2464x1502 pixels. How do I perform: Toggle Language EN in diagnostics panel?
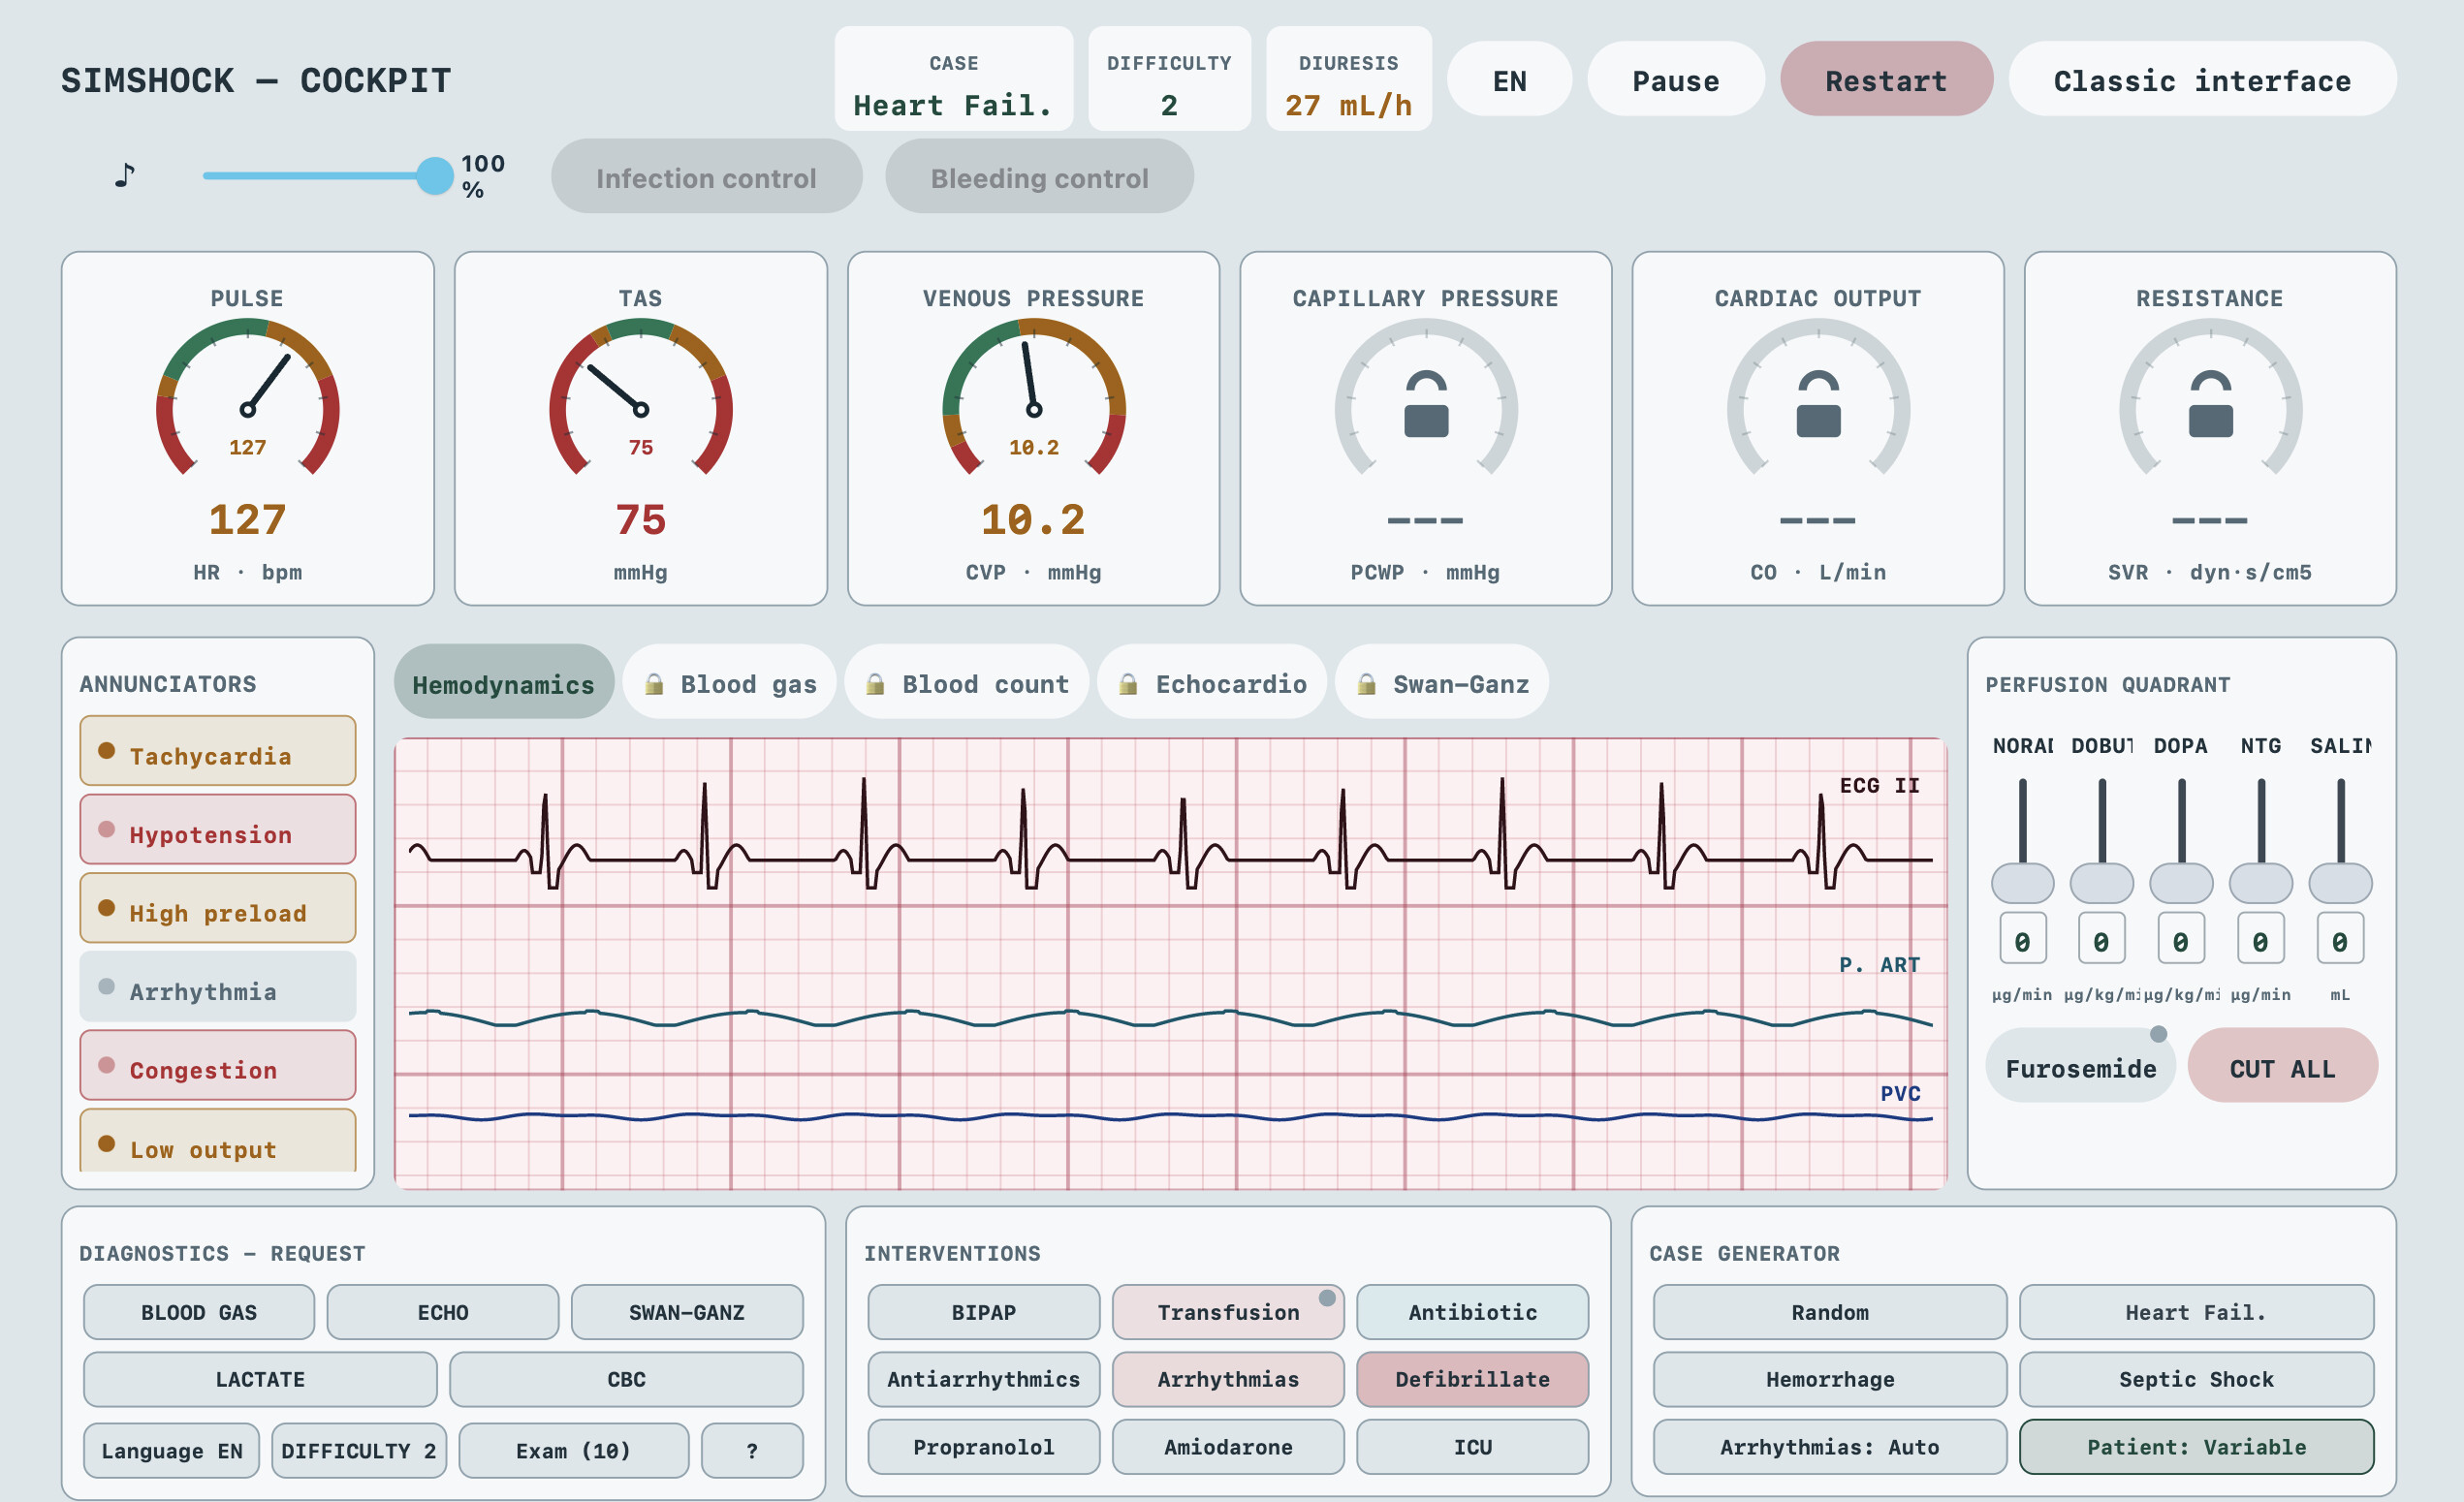(x=172, y=1451)
